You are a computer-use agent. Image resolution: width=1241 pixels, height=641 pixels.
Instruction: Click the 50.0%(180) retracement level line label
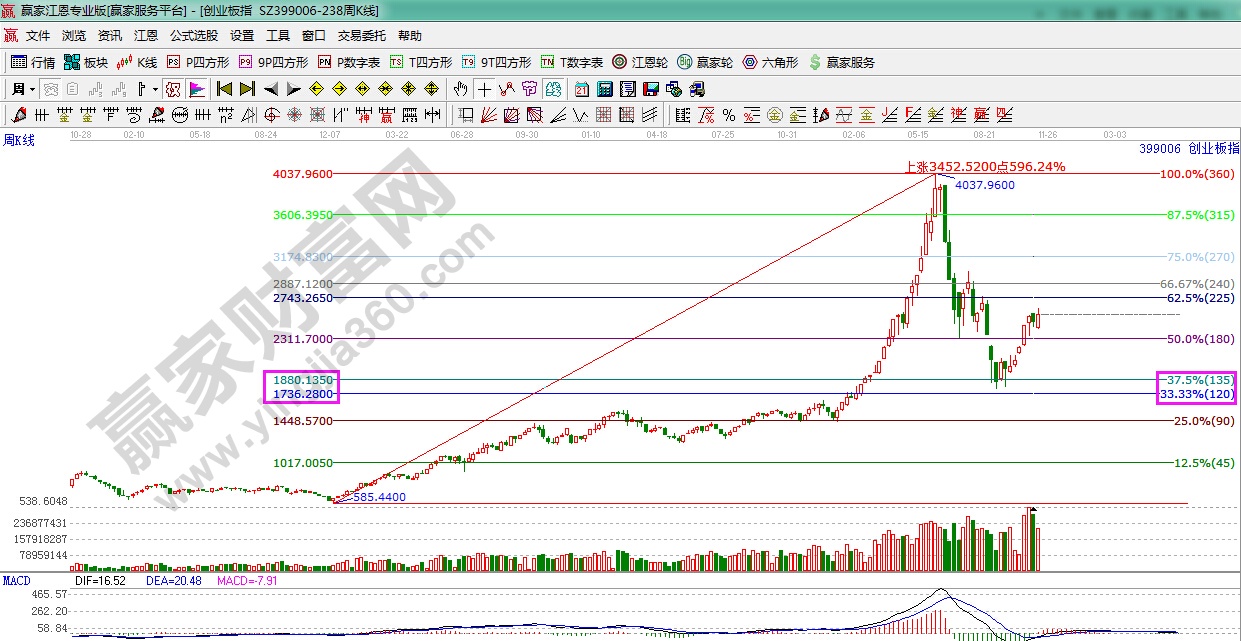click(1201, 340)
